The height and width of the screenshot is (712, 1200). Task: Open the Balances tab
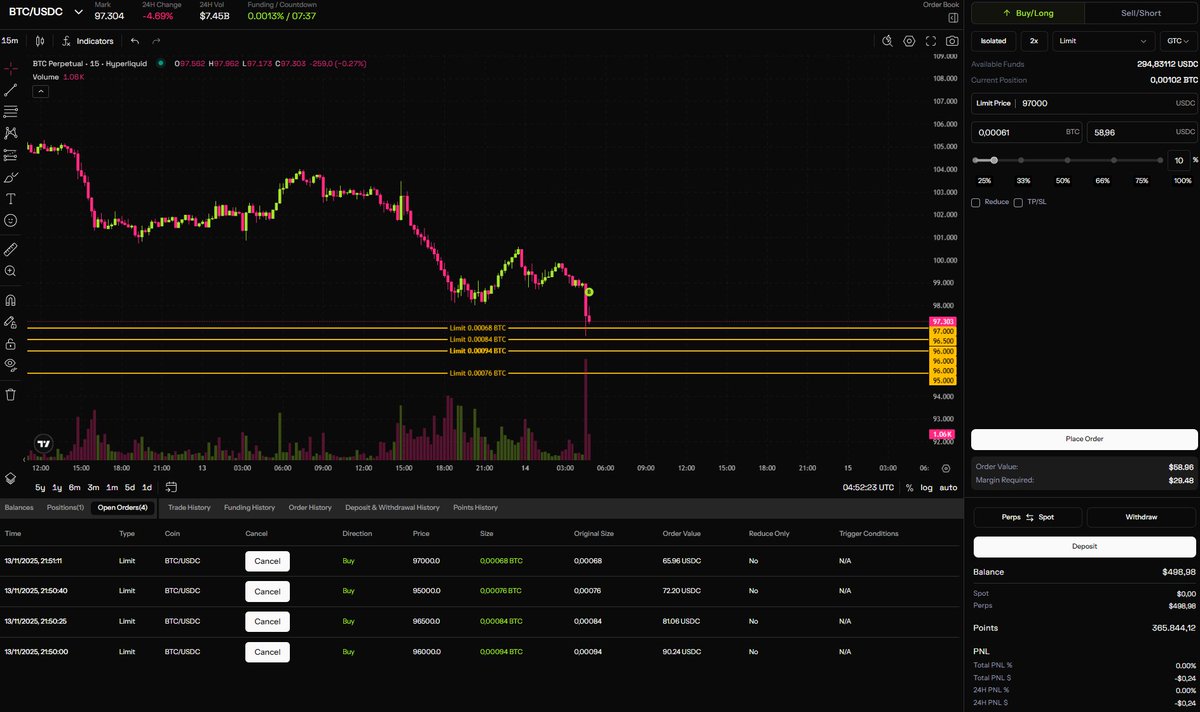tap(19, 507)
